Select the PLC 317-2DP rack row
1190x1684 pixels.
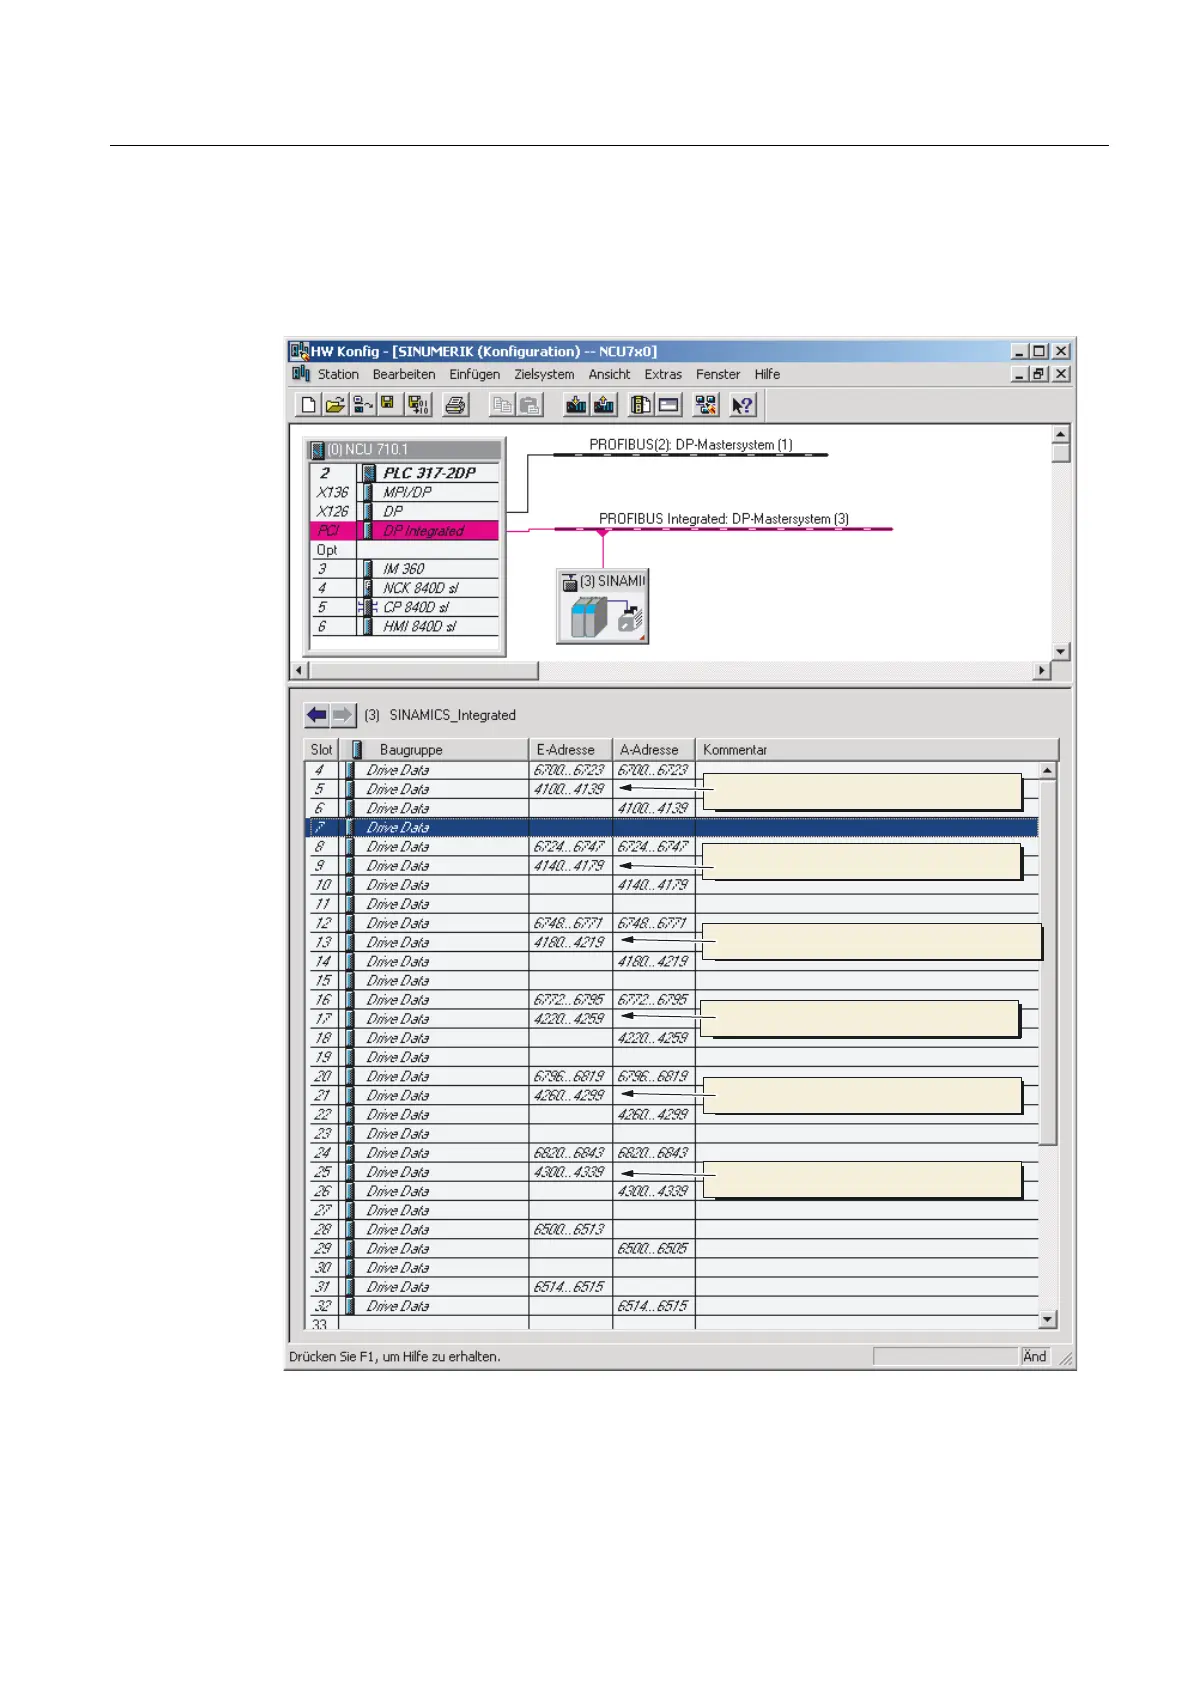pos(405,473)
